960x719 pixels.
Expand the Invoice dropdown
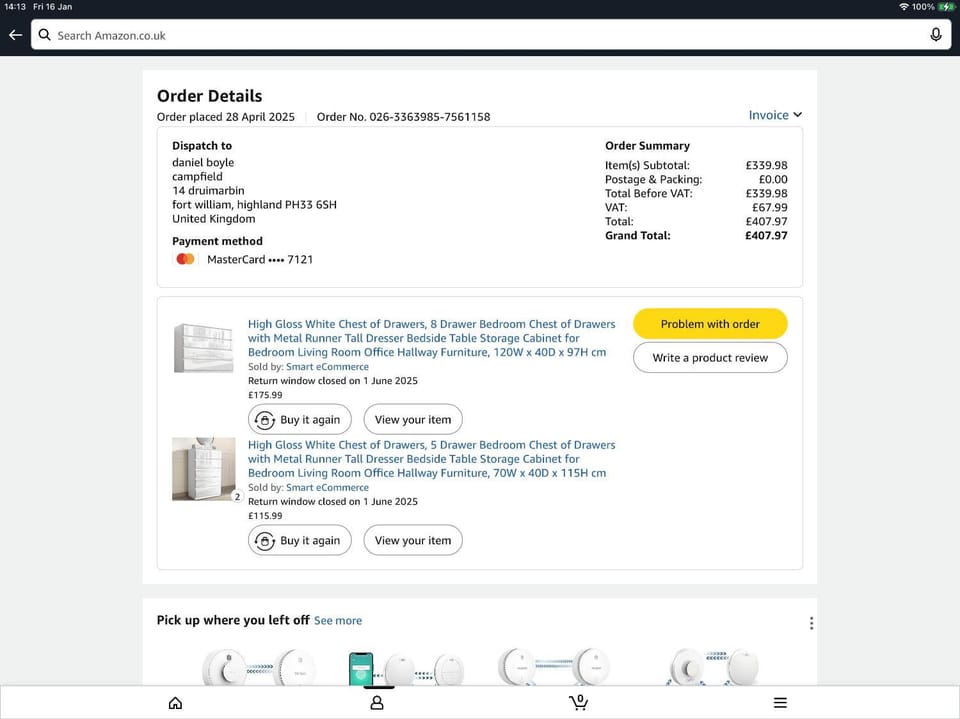[x=775, y=115]
